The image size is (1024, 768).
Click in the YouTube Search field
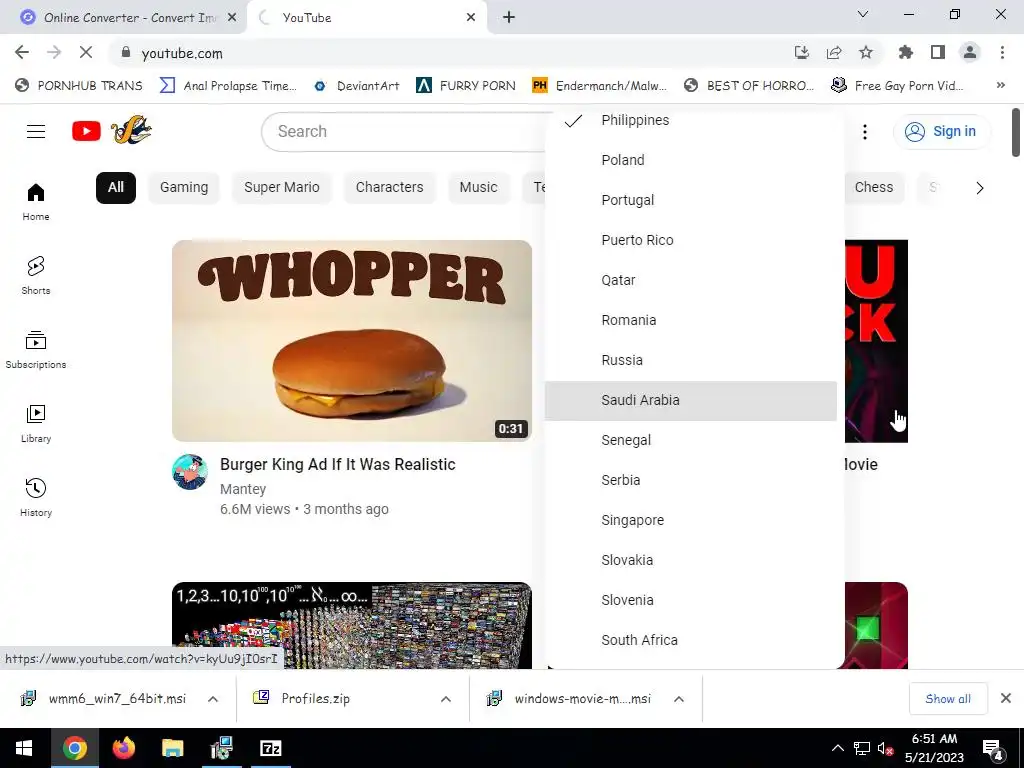click(405, 131)
